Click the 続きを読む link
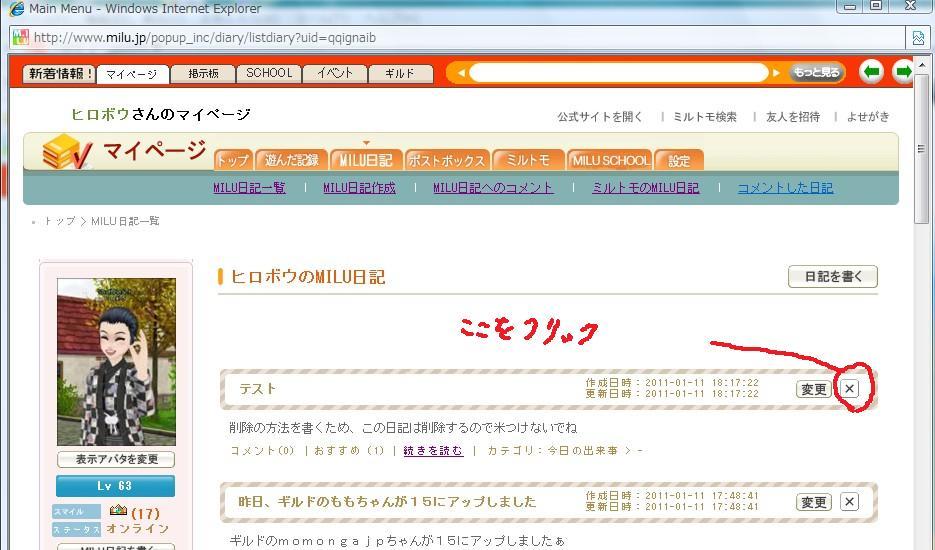This screenshot has height=550, width=935. pos(433,451)
